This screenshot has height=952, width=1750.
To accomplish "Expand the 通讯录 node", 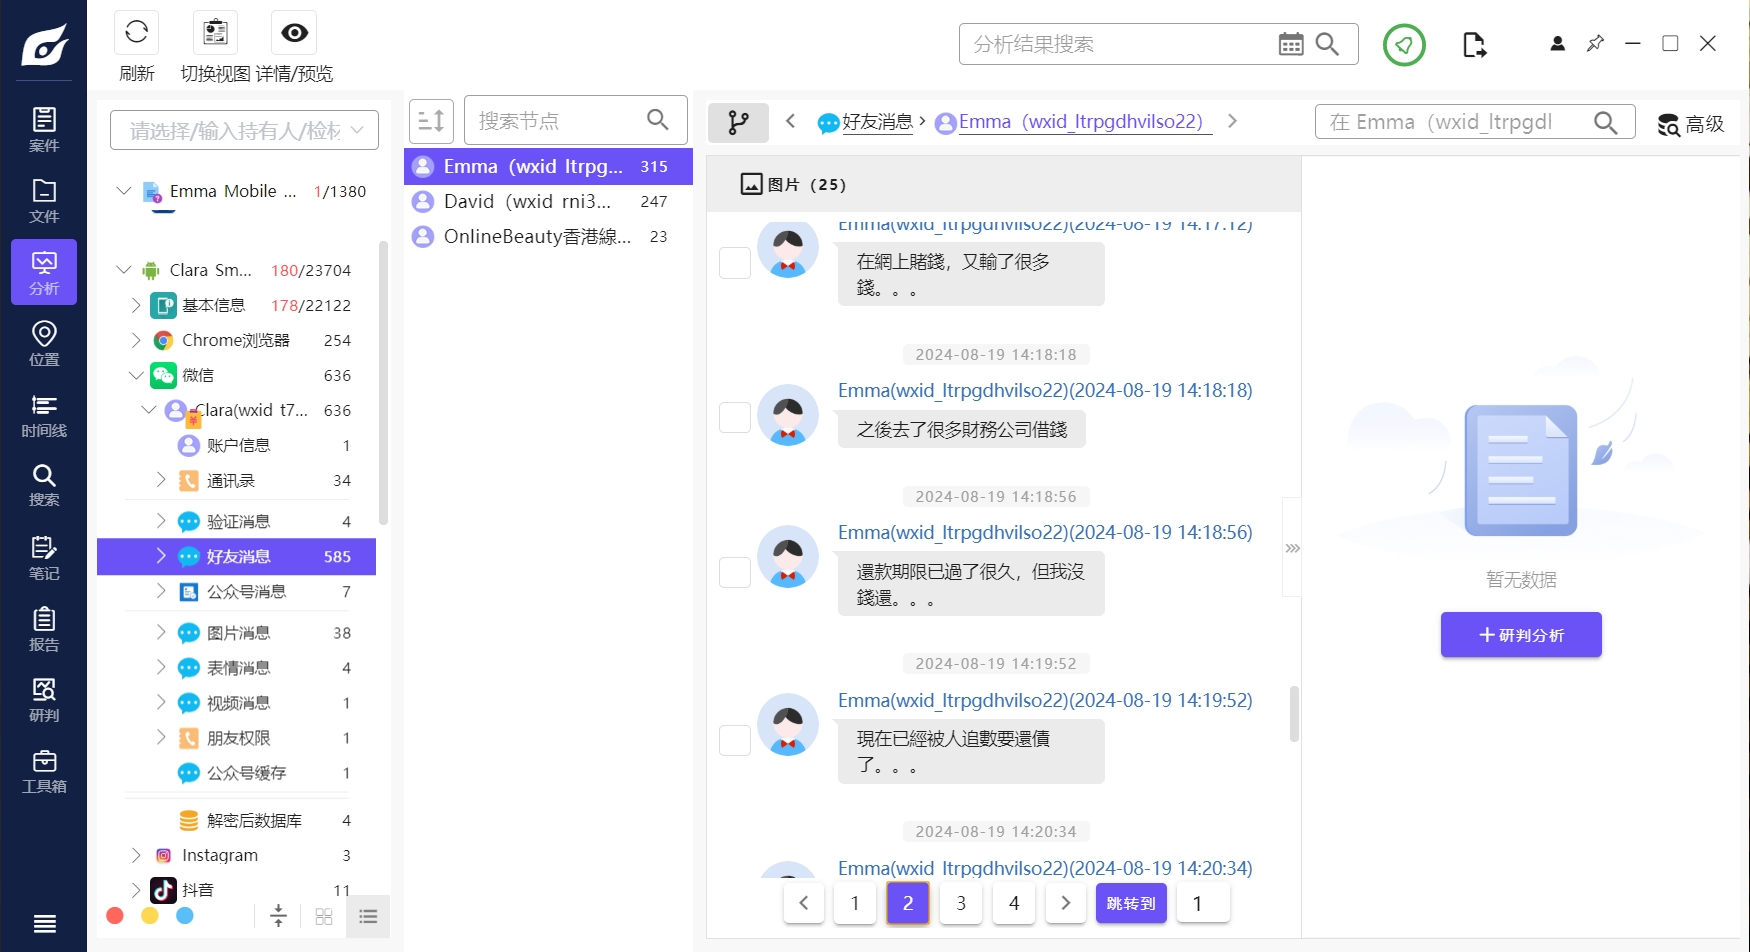I will pos(161,480).
